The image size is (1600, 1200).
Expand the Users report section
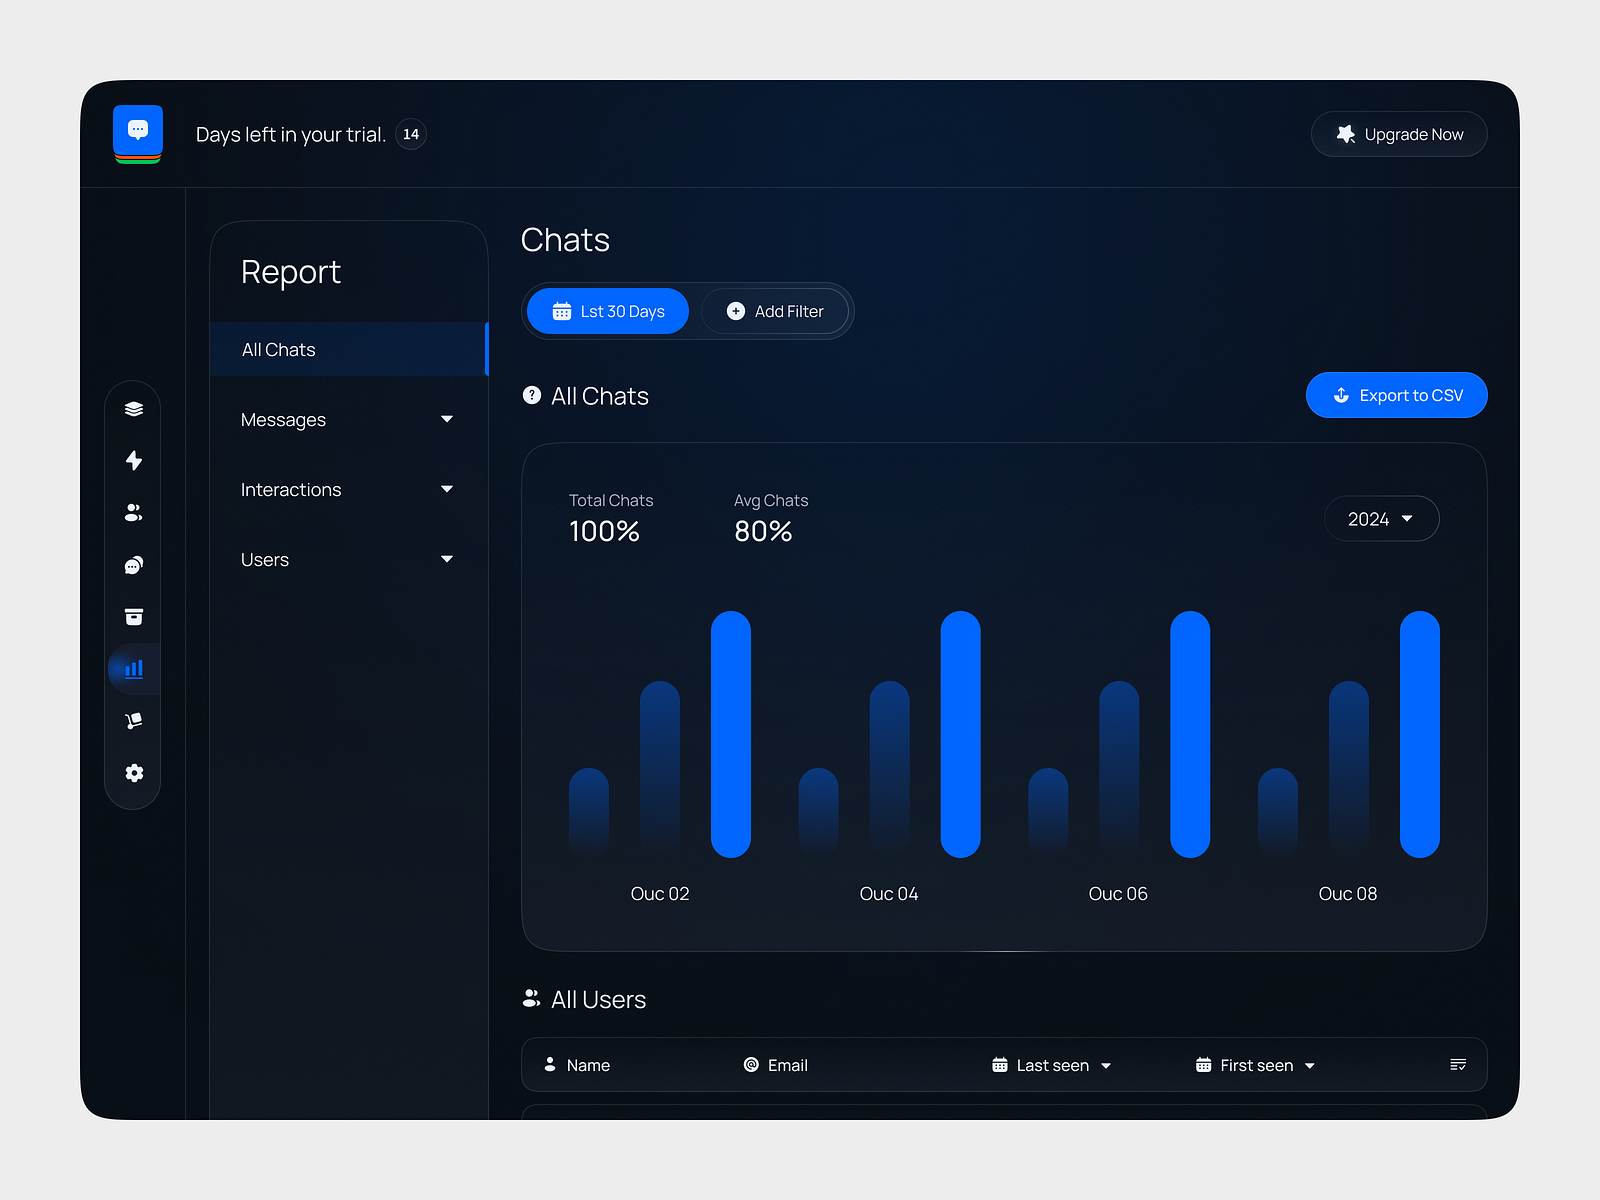coord(346,559)
